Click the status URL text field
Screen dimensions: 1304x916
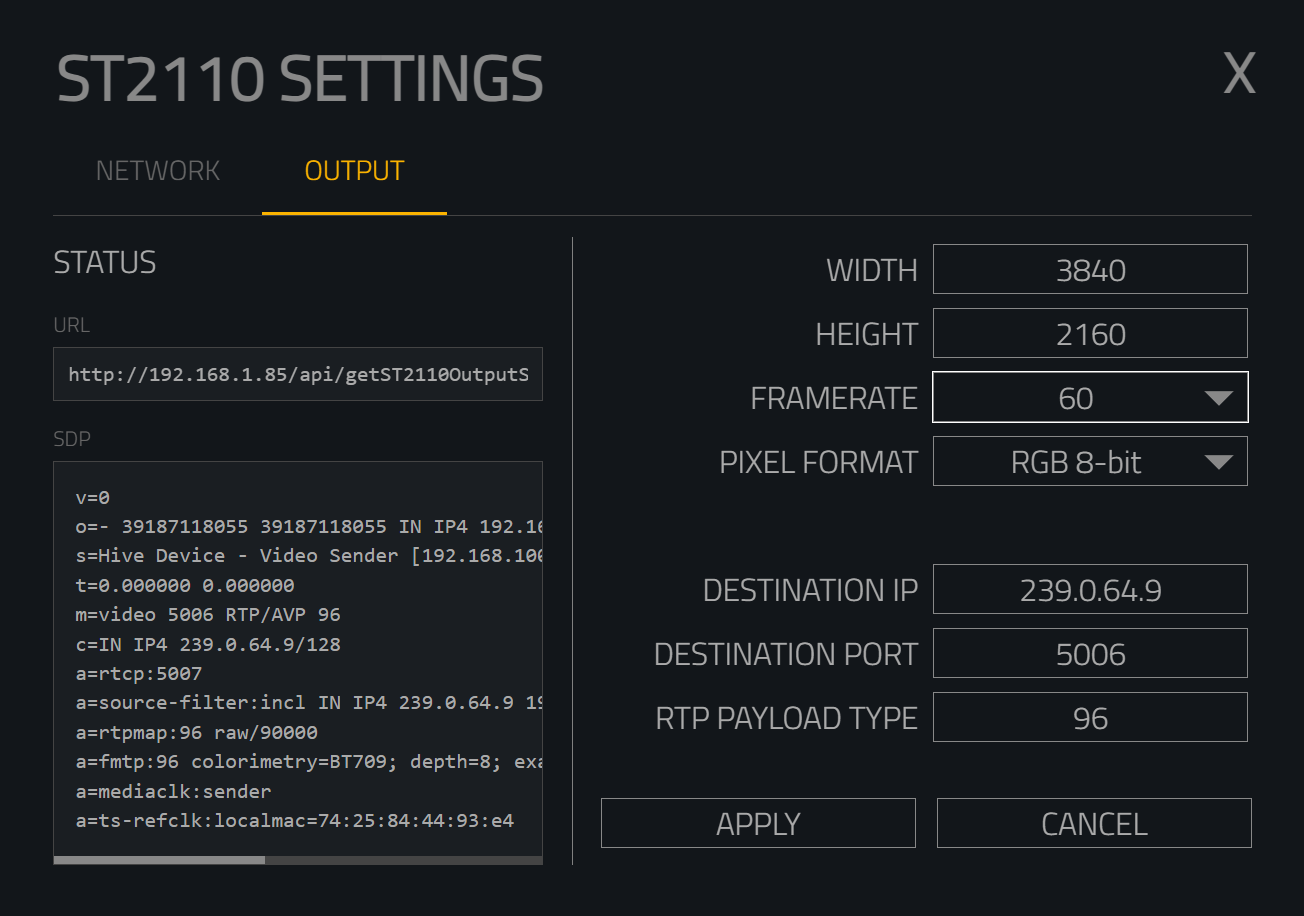[298, 375]
